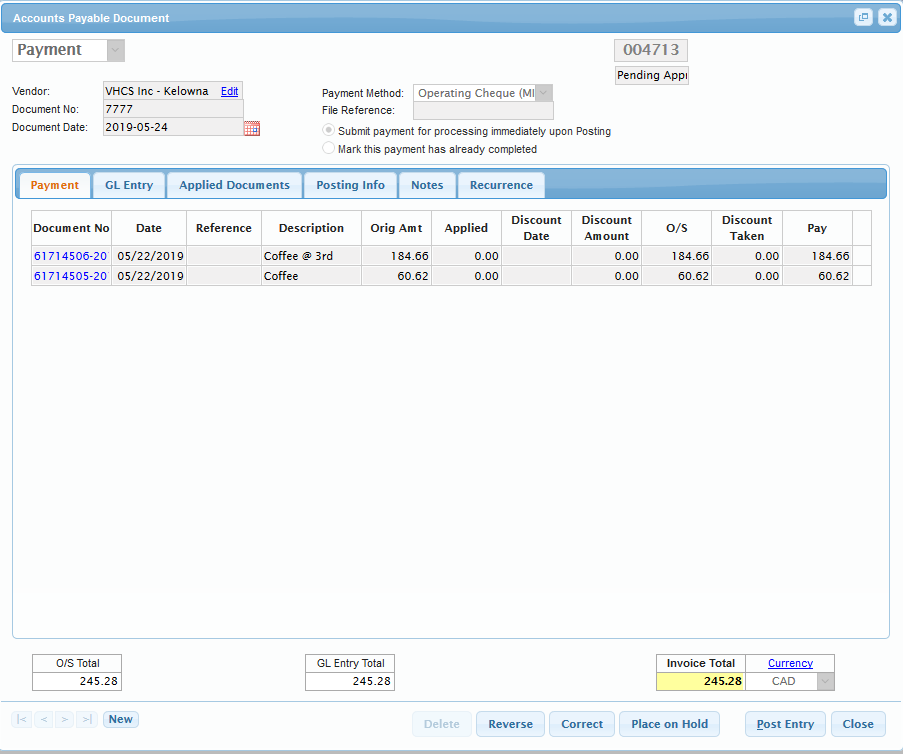Screen dimensions: 903x754
Task: Go to next record navigation arrow
Action: click(65, 719)
